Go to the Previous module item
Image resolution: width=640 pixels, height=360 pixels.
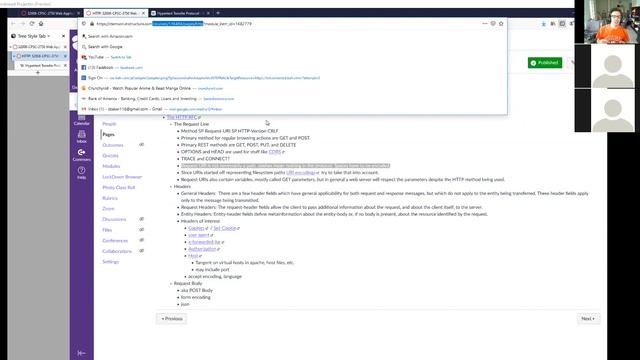(172, 318)
